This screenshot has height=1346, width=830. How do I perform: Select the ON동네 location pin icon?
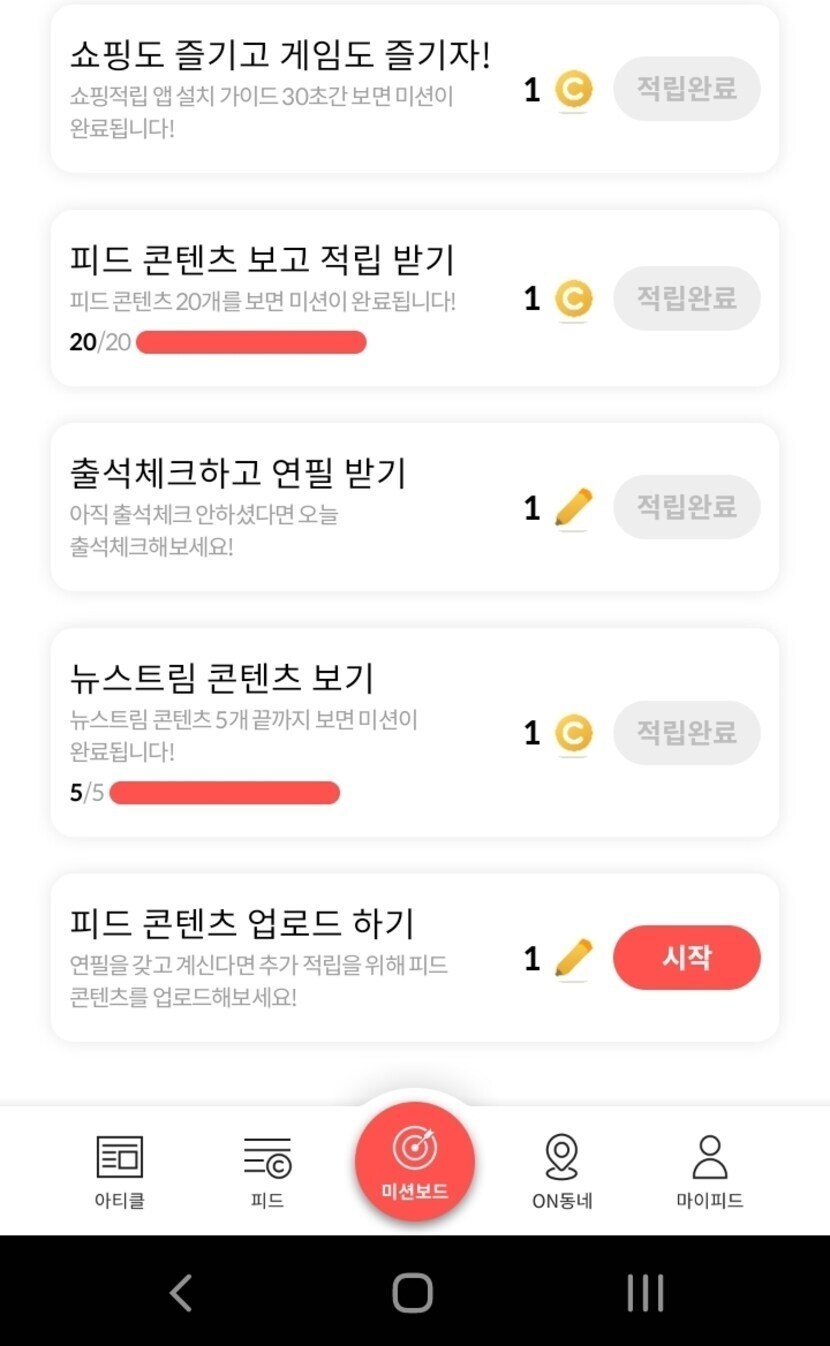(x=562, y=1160)
